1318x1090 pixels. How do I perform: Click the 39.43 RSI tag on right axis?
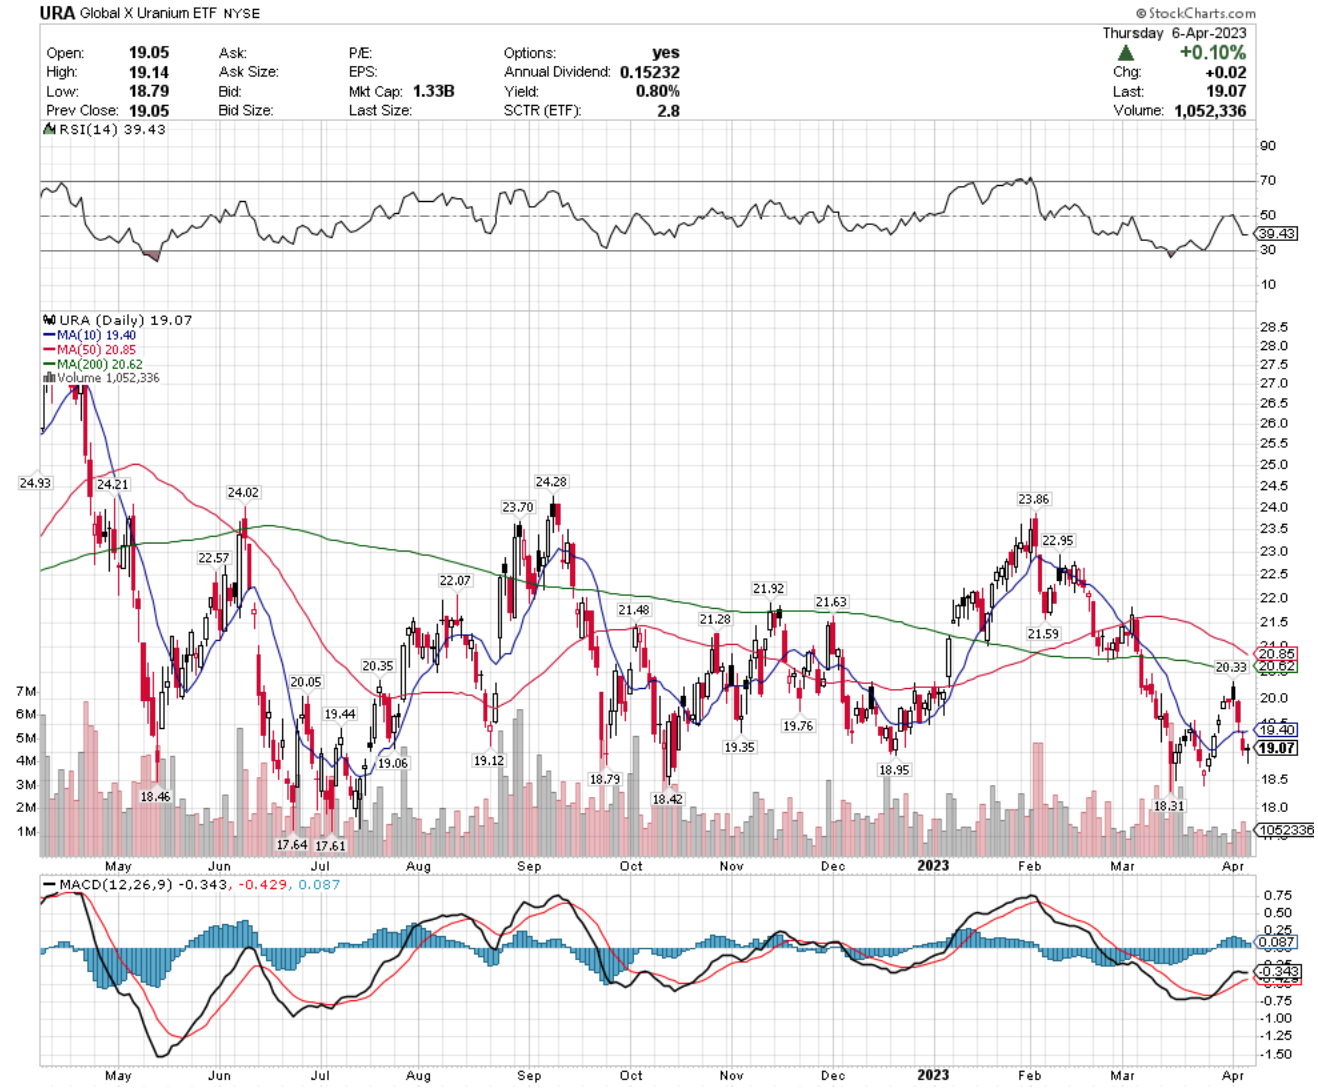[x=1277, y=233]
